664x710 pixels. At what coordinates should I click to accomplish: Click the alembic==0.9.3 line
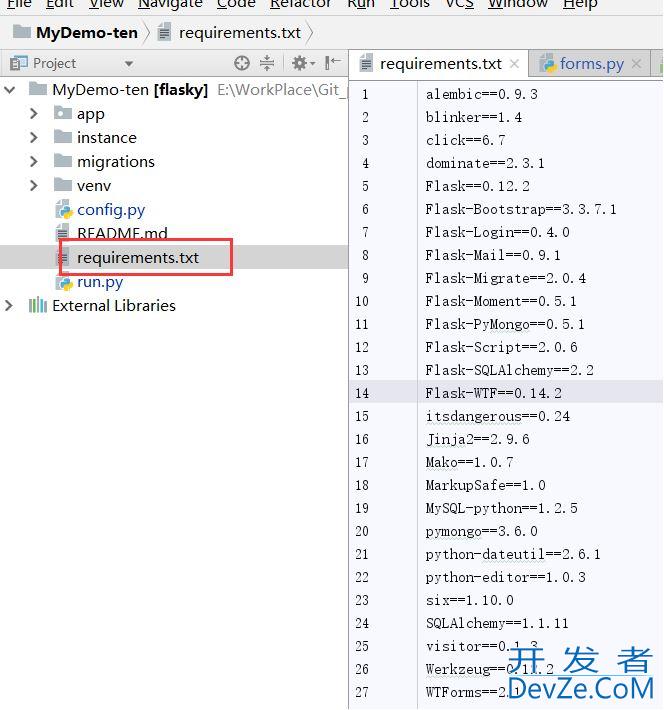[481, 94]
